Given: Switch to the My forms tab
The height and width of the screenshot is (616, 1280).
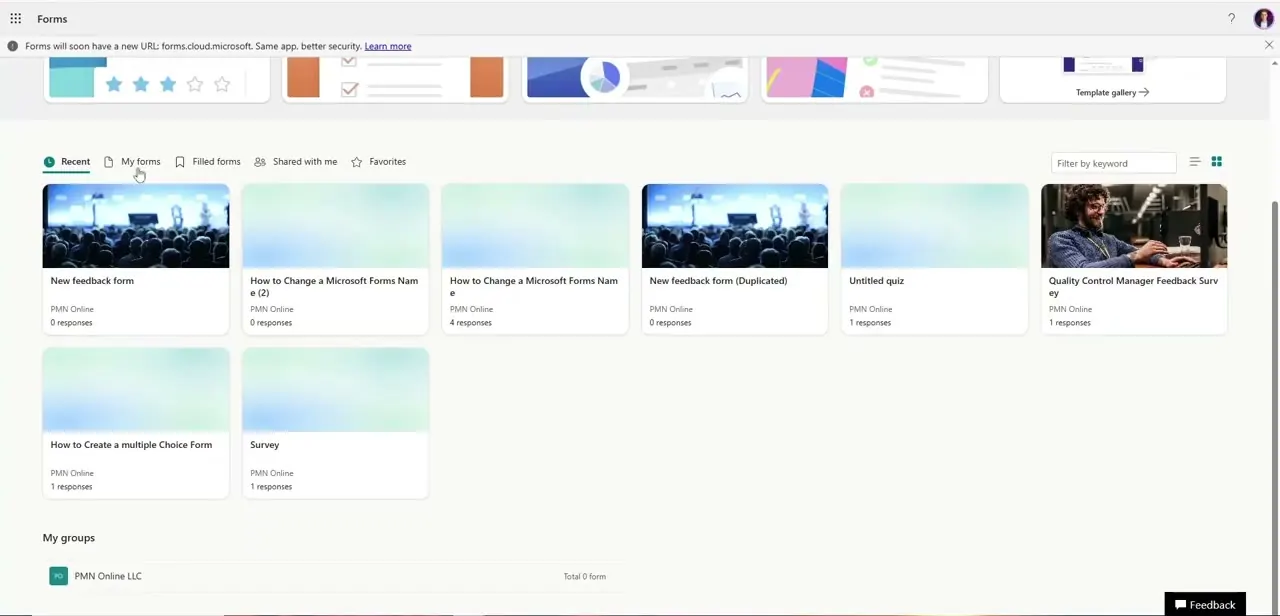Looking at the screenshot, I should 132,162.
